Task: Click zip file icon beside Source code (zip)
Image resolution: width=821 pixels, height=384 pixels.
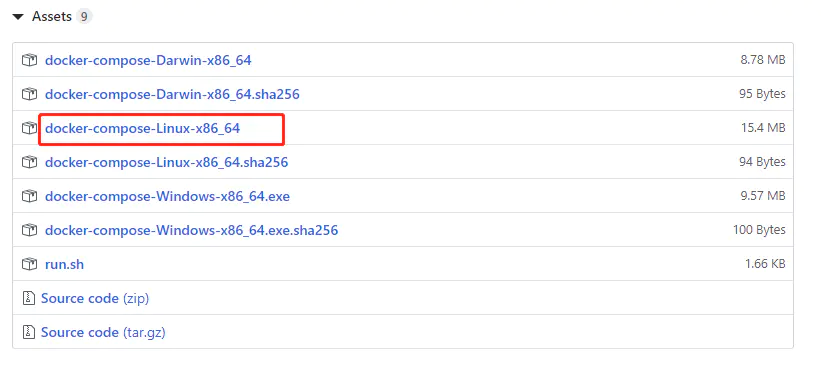Action: (28, 298)
